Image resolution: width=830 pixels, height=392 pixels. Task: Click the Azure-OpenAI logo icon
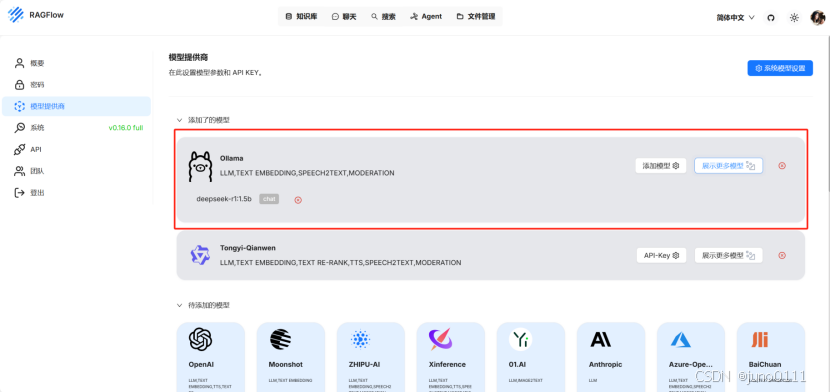coord(681,339)
